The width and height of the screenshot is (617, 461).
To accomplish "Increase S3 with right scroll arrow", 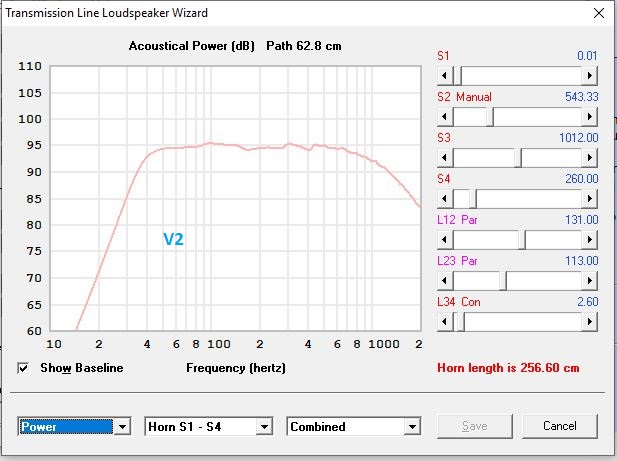I will pos(589,158).
